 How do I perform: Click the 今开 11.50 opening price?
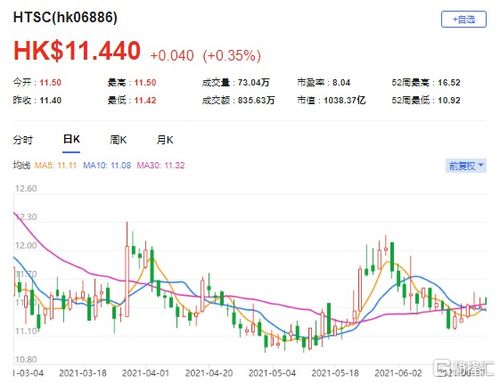[x=37, y=83]
